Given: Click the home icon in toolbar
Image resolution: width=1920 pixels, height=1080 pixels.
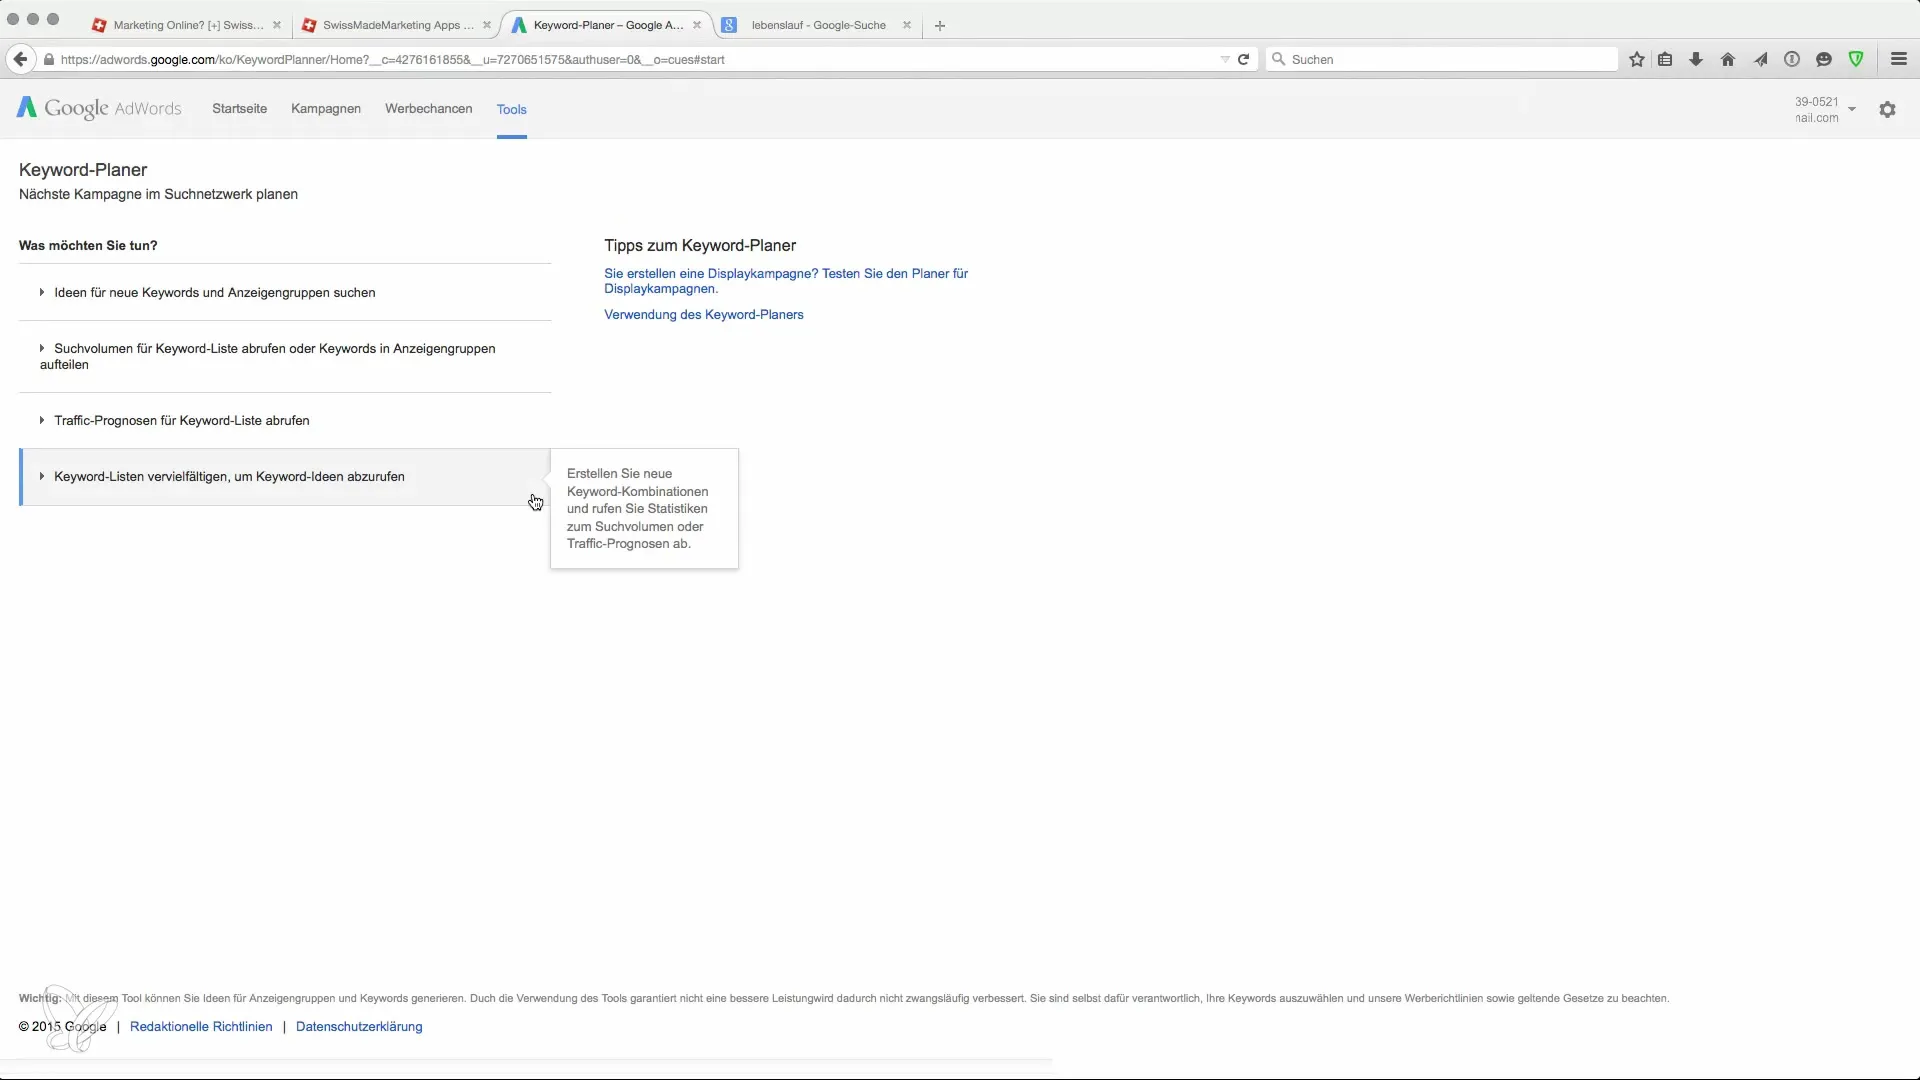Looking at the screenshot, I should click(x=1728, y=59).
